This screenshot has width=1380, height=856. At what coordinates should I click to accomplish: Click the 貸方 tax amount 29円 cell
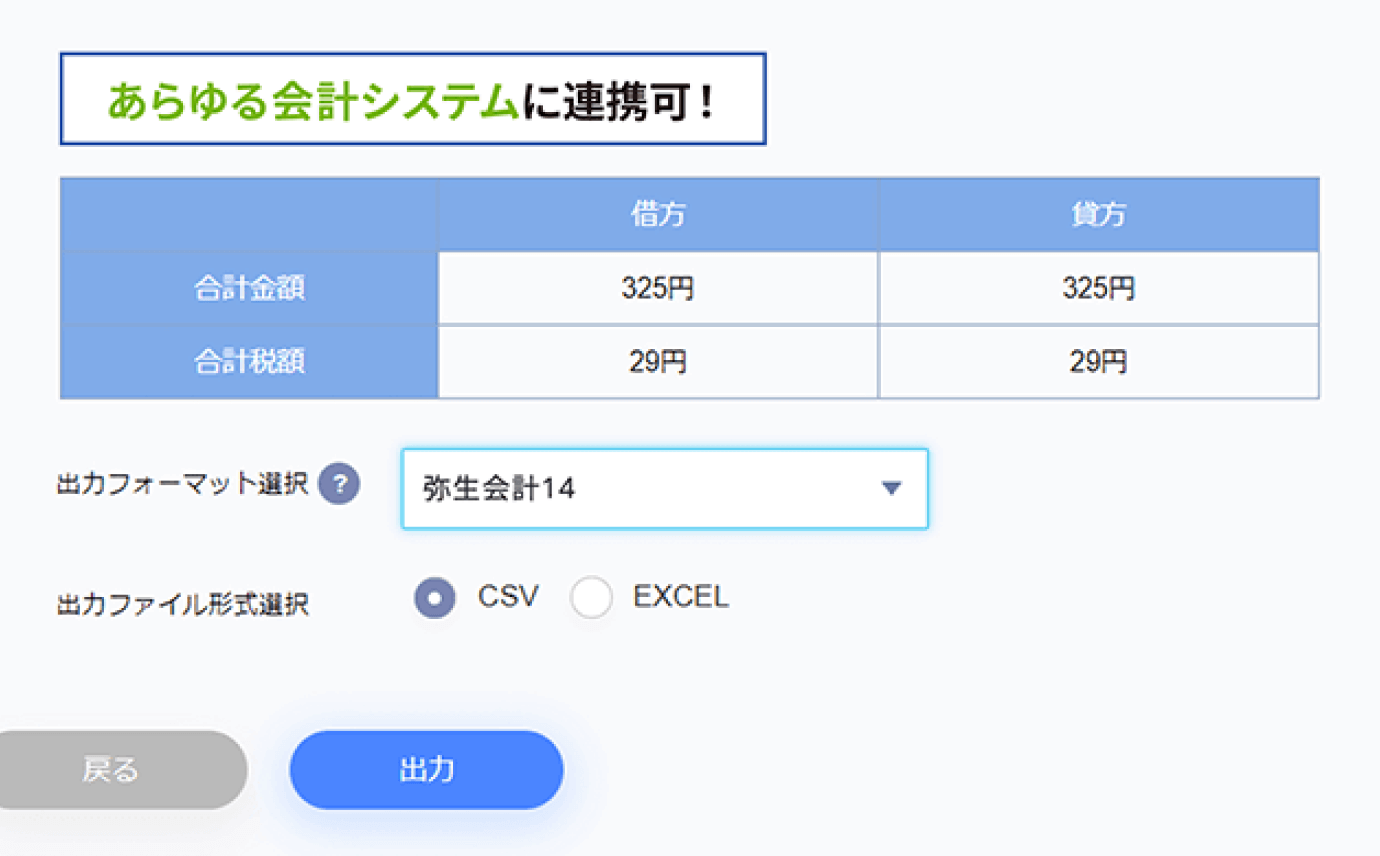coord(1098,362)
